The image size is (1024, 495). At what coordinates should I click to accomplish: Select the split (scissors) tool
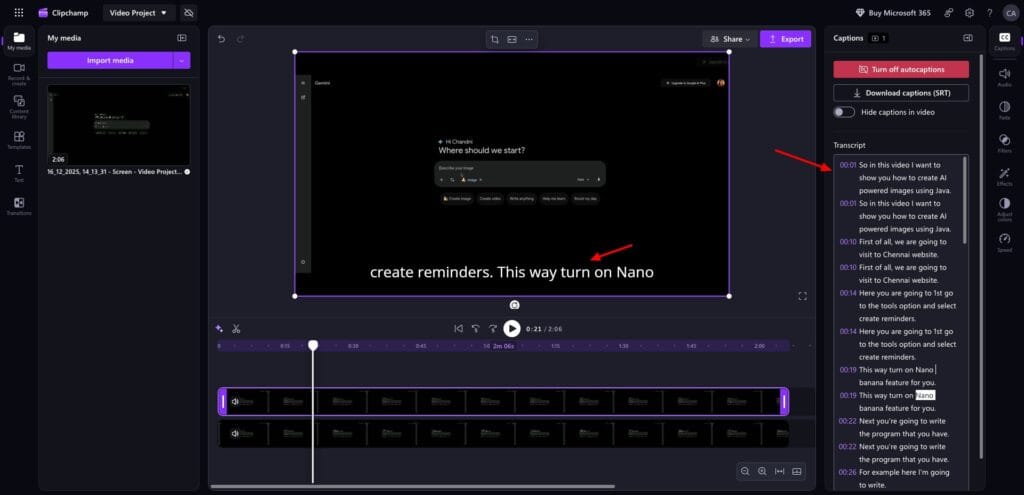click(x=236, y=328)
